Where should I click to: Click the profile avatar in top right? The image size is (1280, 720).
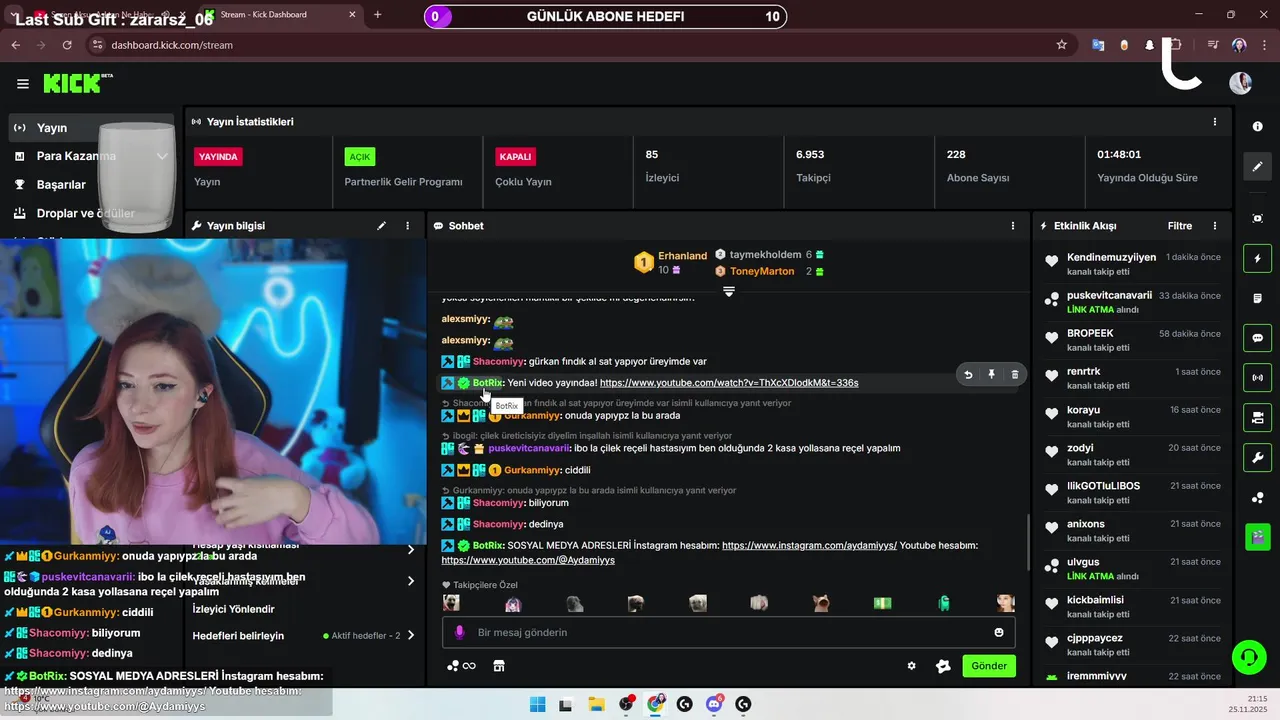click(x=1240, y=83)
